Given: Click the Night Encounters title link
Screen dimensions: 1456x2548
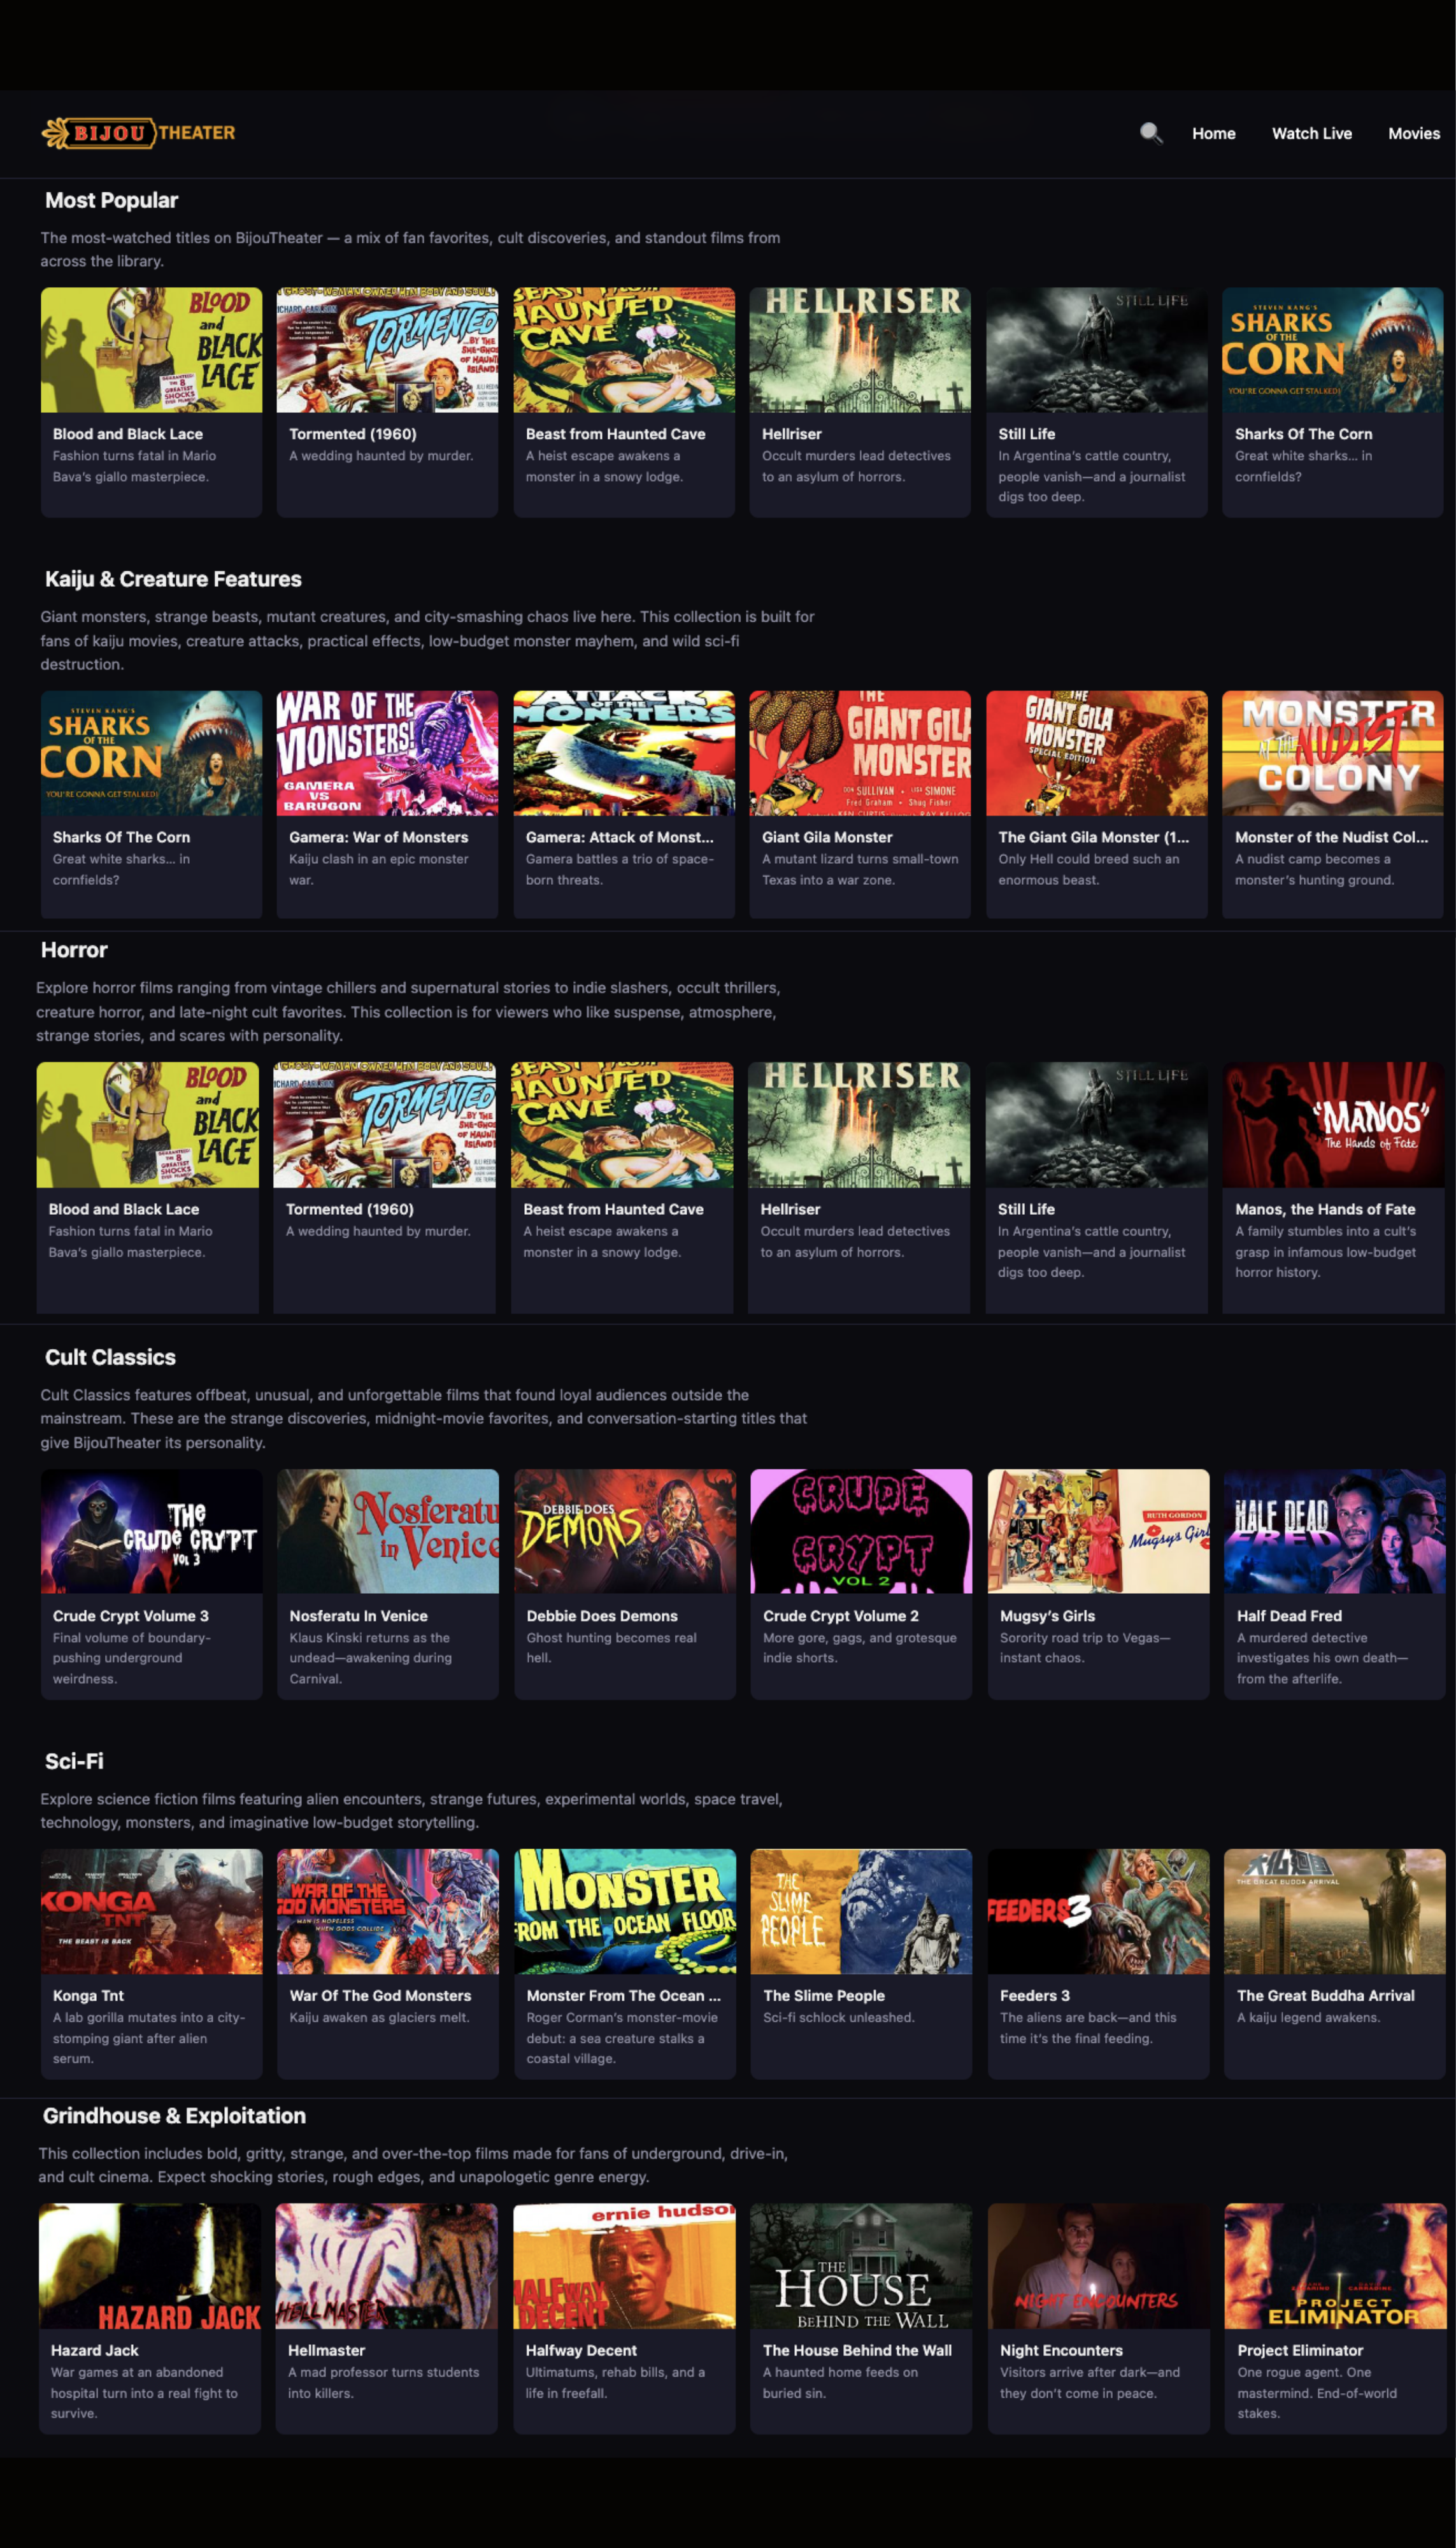Looking at the screenshot, I should pos(1061,2350).
